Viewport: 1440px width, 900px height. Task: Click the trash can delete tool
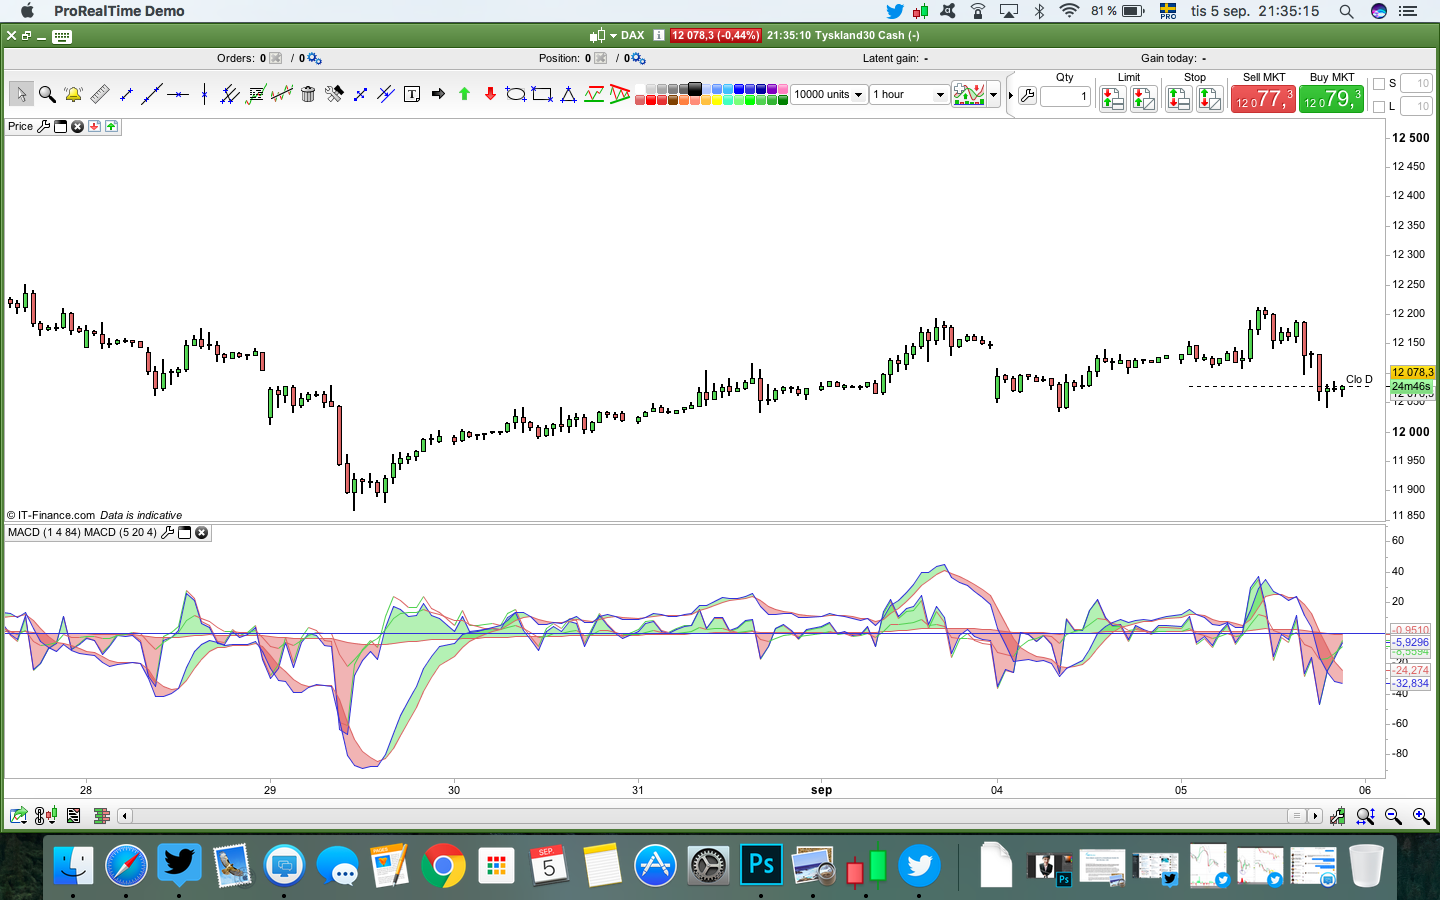tap(308, 94)
